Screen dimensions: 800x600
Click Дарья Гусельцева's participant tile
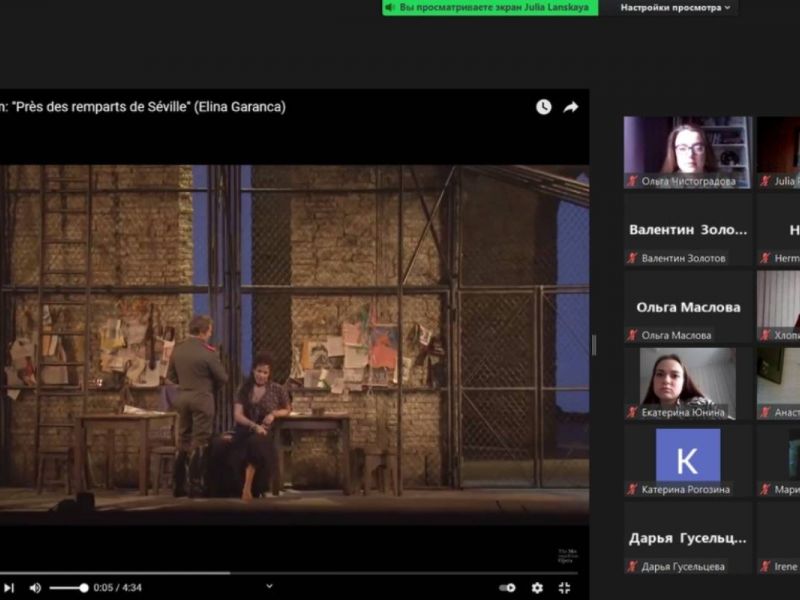click(688, 538)
